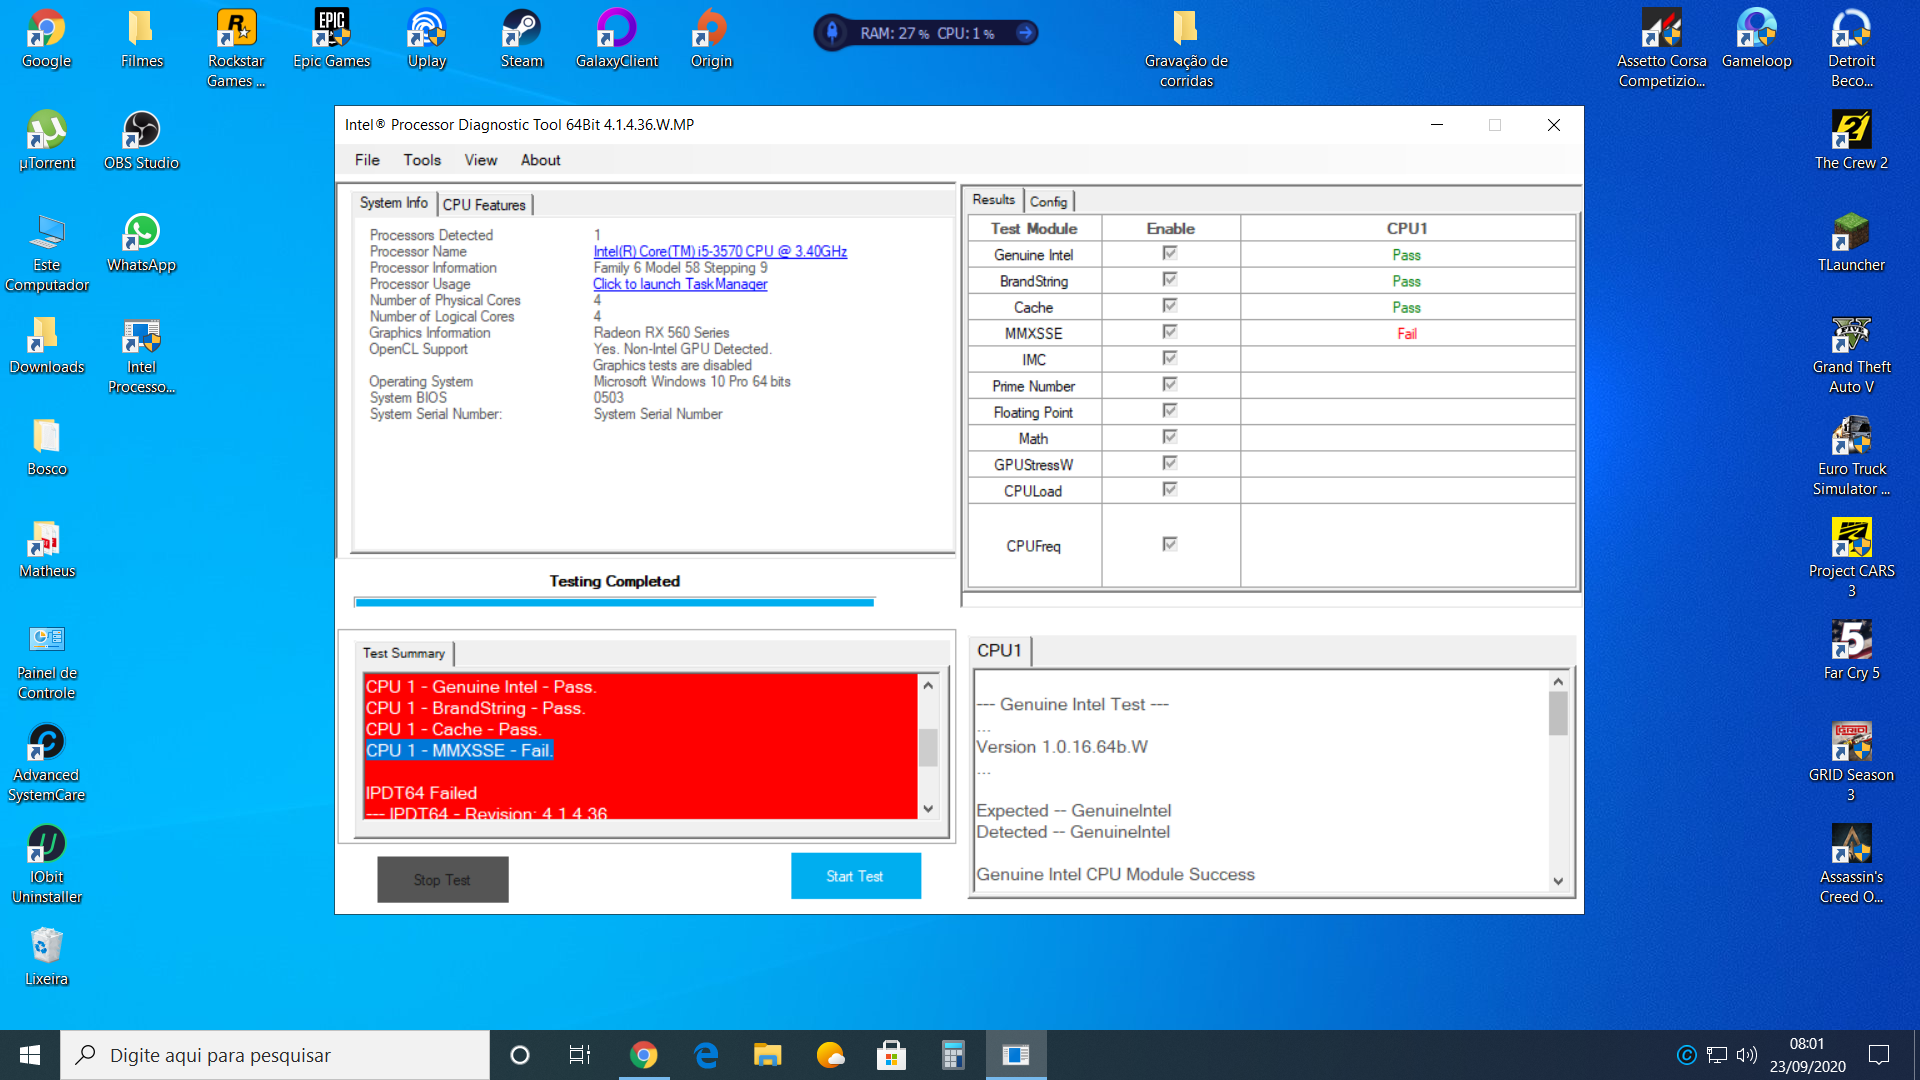Viewport: 1920px width, 1080px height.
Task: Click the Stop Test button
Action: point(442,880)
